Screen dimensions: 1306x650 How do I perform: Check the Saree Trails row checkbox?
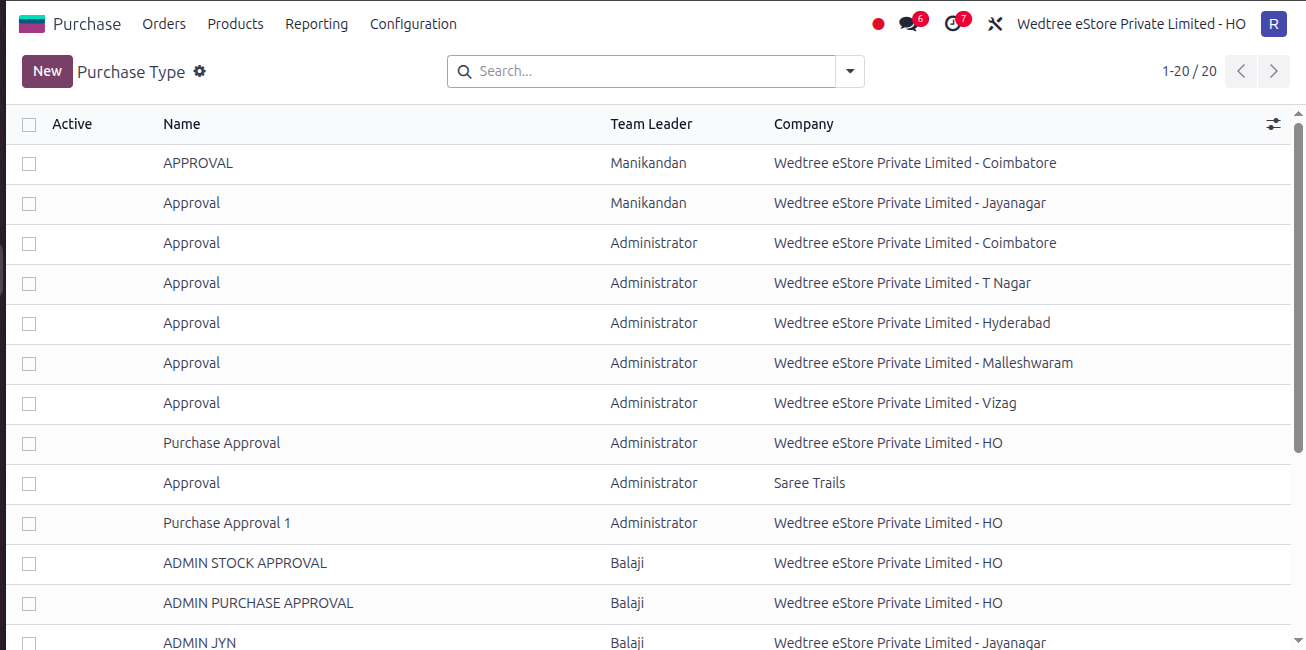click(x=29, y=483)
